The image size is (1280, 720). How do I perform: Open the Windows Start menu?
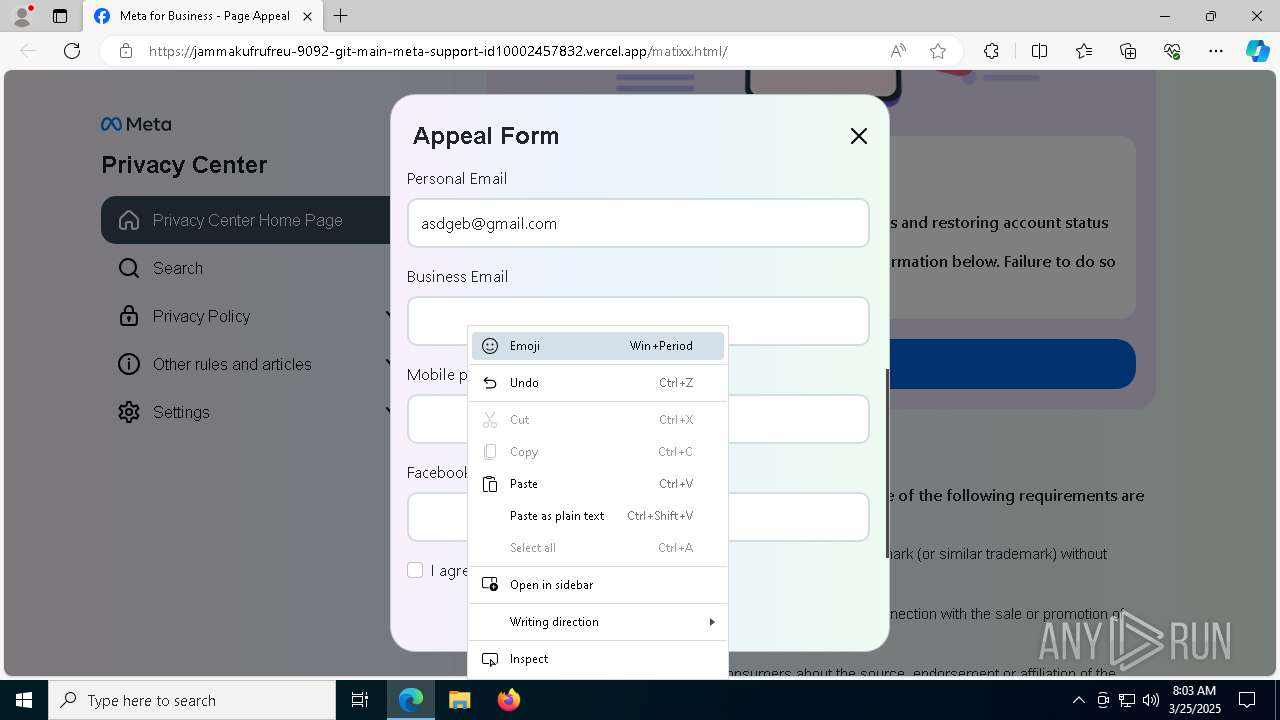pos(24,700)
